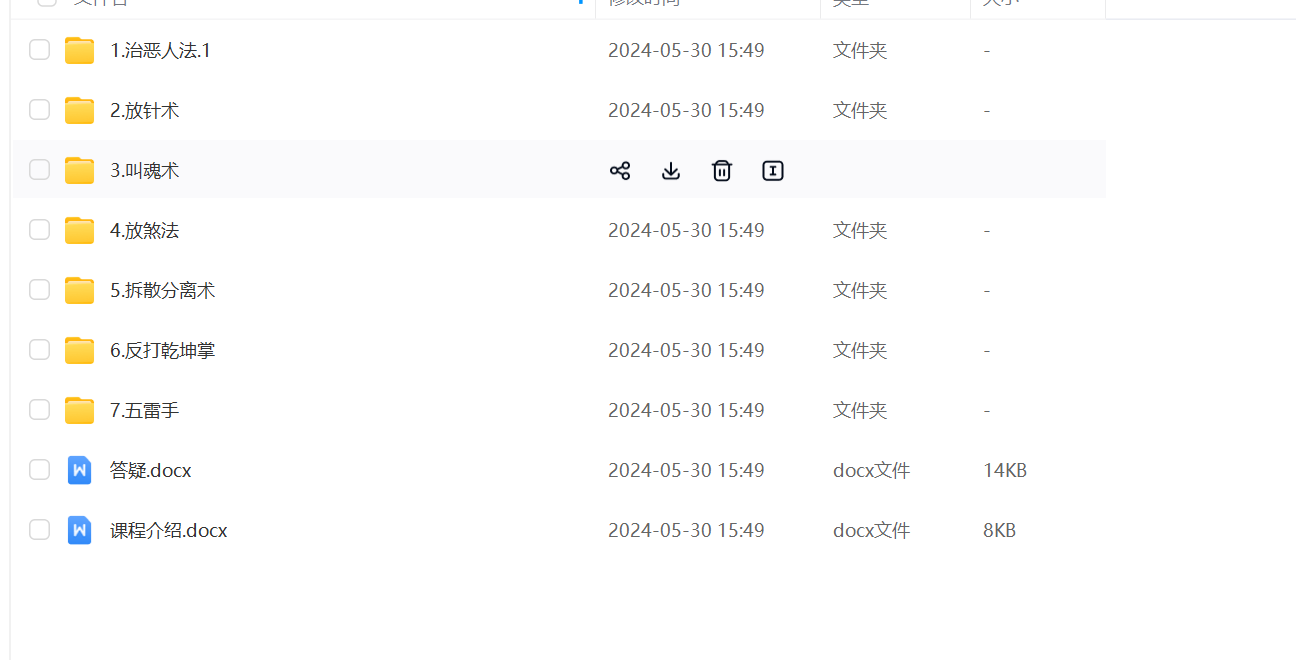1296x660 pixels.
Task: Open the 1.治恶人法.1 folder name link
Action: click(x=160, y=51)
